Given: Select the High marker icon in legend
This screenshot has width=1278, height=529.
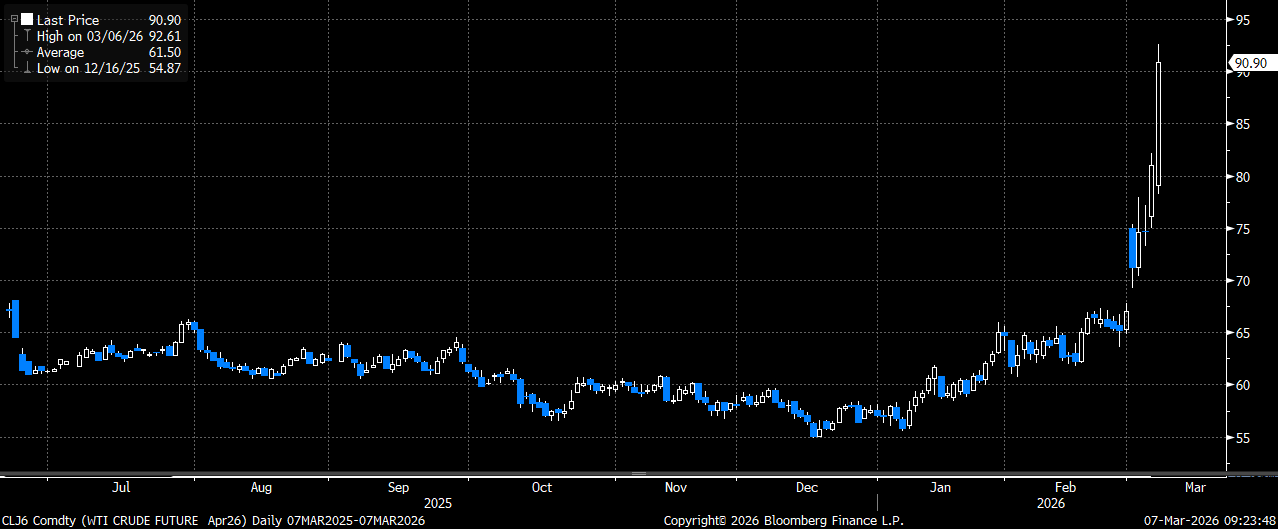Looking at the screenshot, I should click(x=26, y=36).
